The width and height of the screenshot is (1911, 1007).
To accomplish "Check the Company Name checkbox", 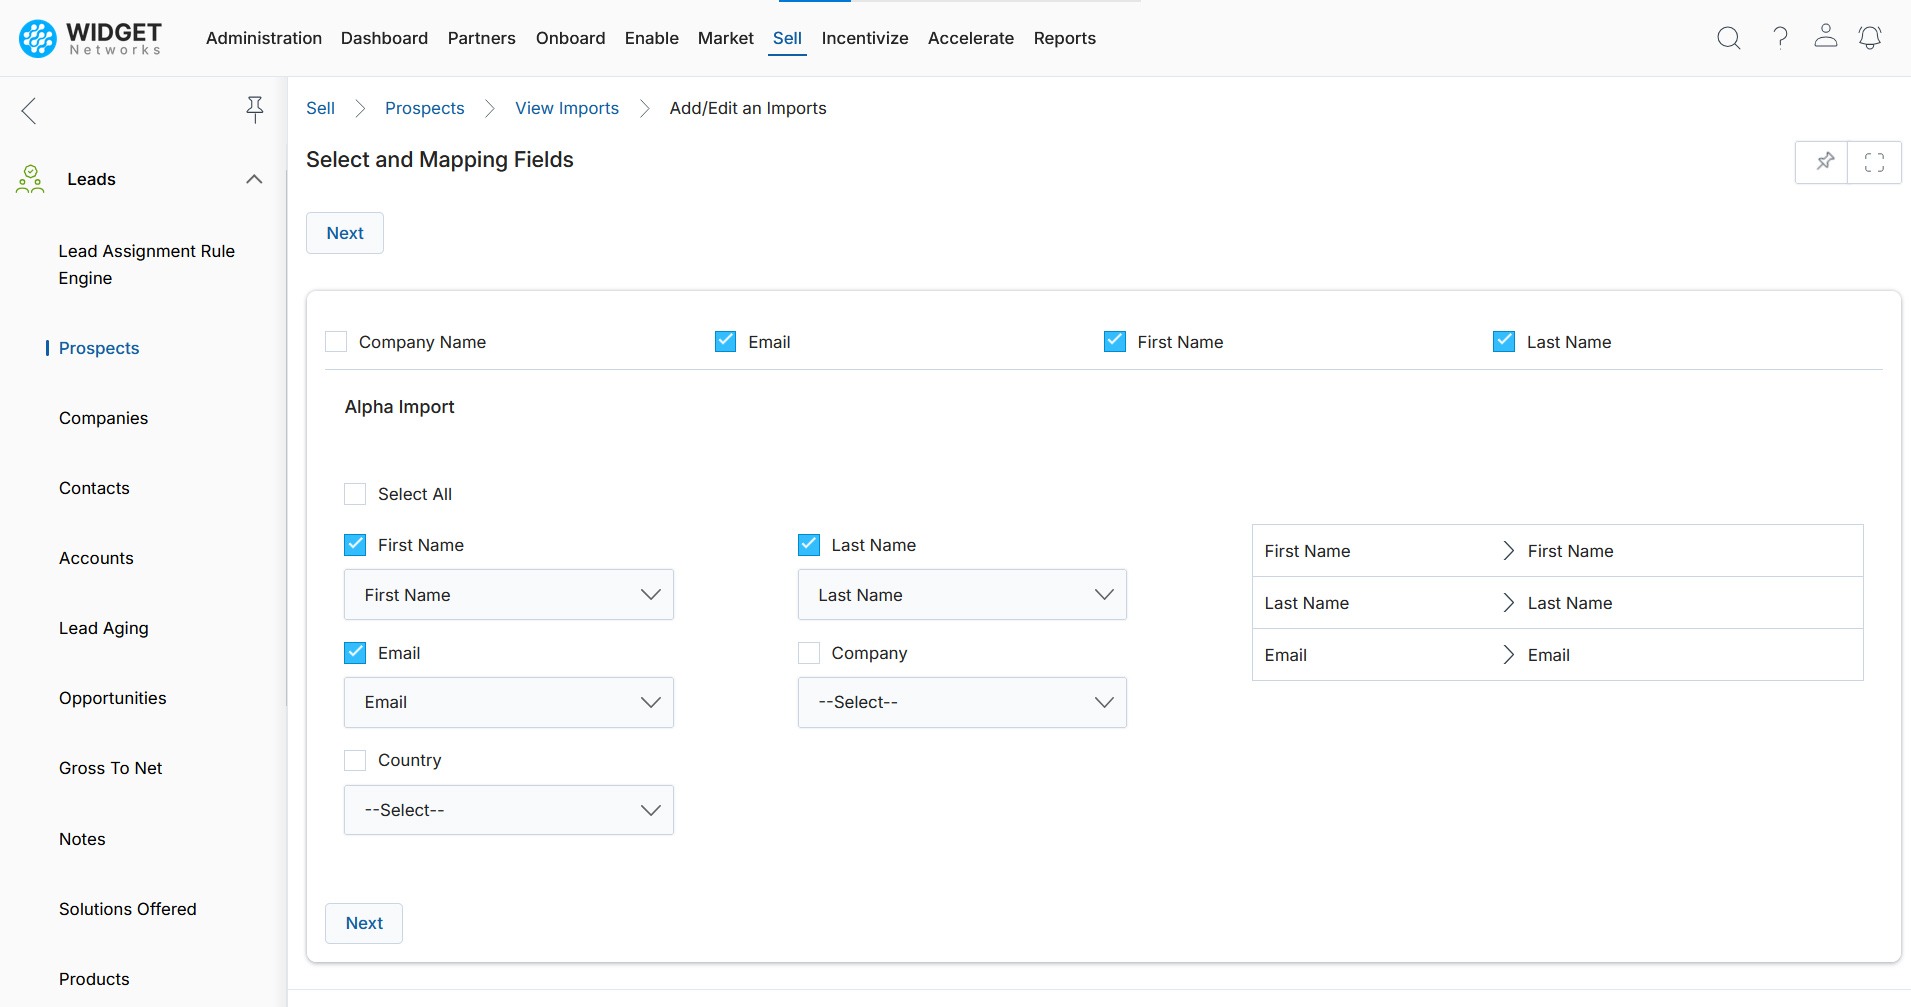I will point(336,342).
